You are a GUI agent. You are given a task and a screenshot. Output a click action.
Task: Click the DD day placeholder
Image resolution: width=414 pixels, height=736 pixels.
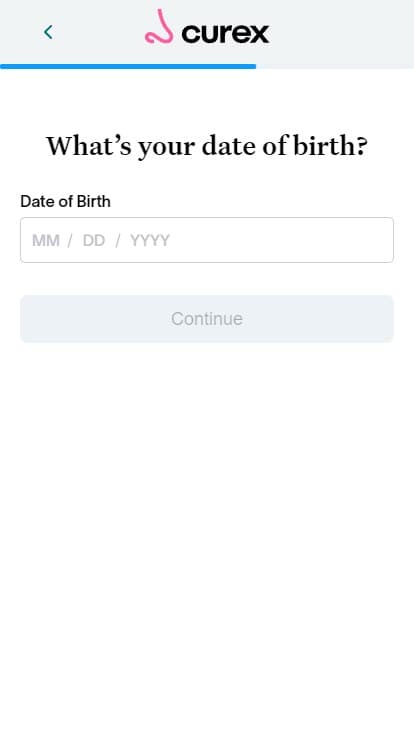click(x=94, y=241)
